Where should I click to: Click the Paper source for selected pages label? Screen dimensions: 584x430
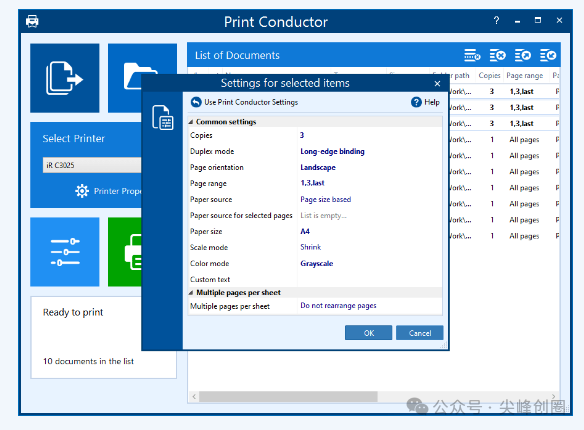point(241,216)
